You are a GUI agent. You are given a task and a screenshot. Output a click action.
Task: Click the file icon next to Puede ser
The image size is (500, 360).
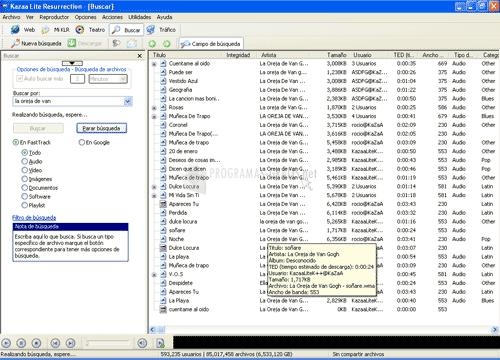pos(163,72)
